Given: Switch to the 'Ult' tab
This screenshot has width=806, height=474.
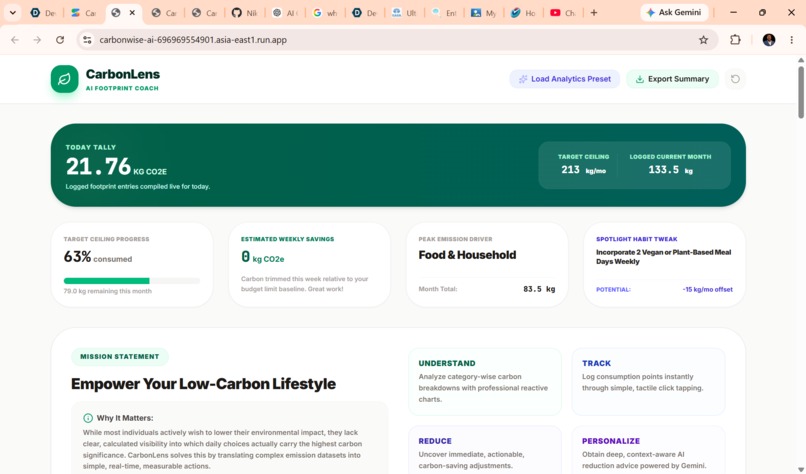Looking at the screenshot, I should (x=404, y=13).
